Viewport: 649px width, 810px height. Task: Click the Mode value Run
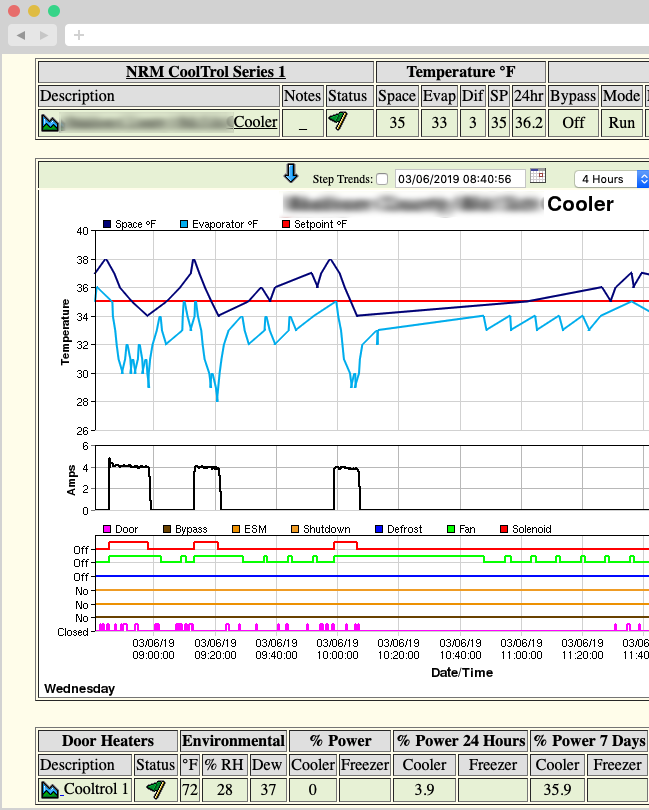[x=622, y=123]
